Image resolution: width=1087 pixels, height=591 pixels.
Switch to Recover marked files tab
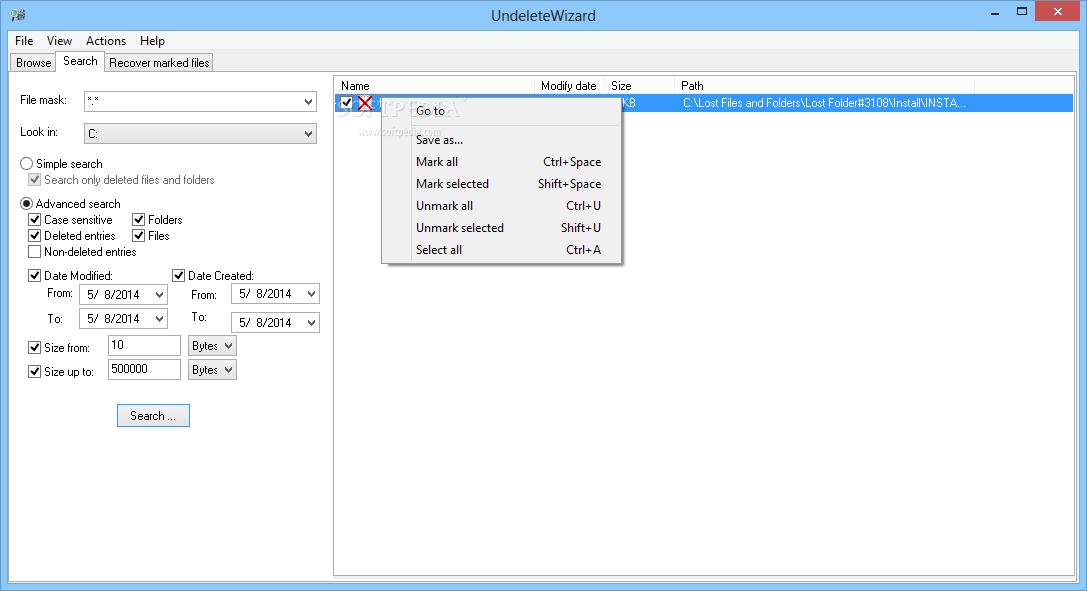point(159,62)
